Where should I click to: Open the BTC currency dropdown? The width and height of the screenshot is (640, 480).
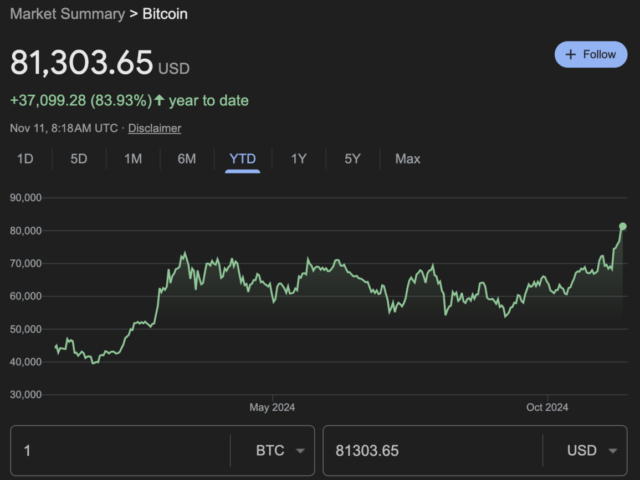coord(281,451)
